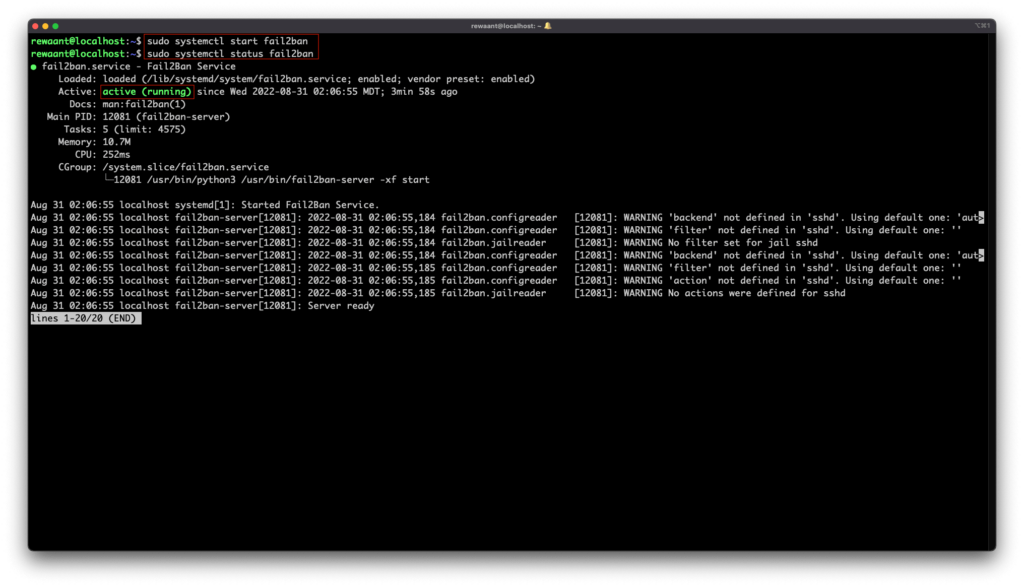Click the warning 'No actions were defined for sshd'
This screenshot has height=588, width=1024.
pos(756,293)
